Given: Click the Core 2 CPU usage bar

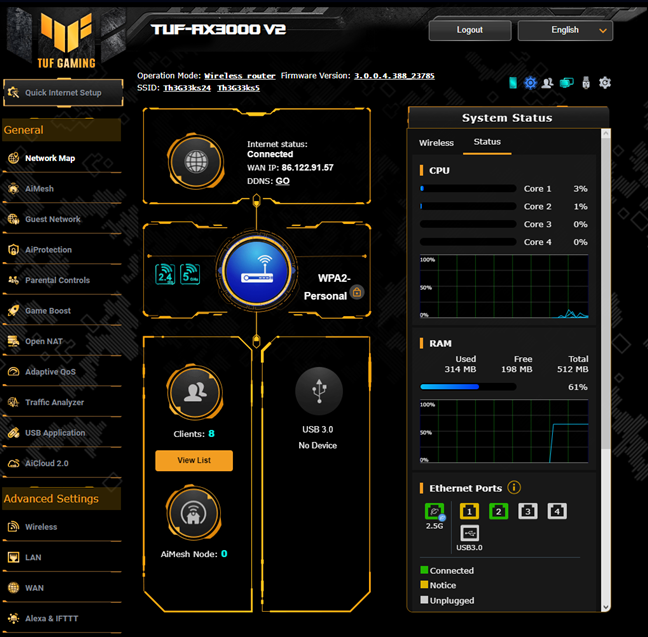Looking at the screenshot, I should coord(468,206).
